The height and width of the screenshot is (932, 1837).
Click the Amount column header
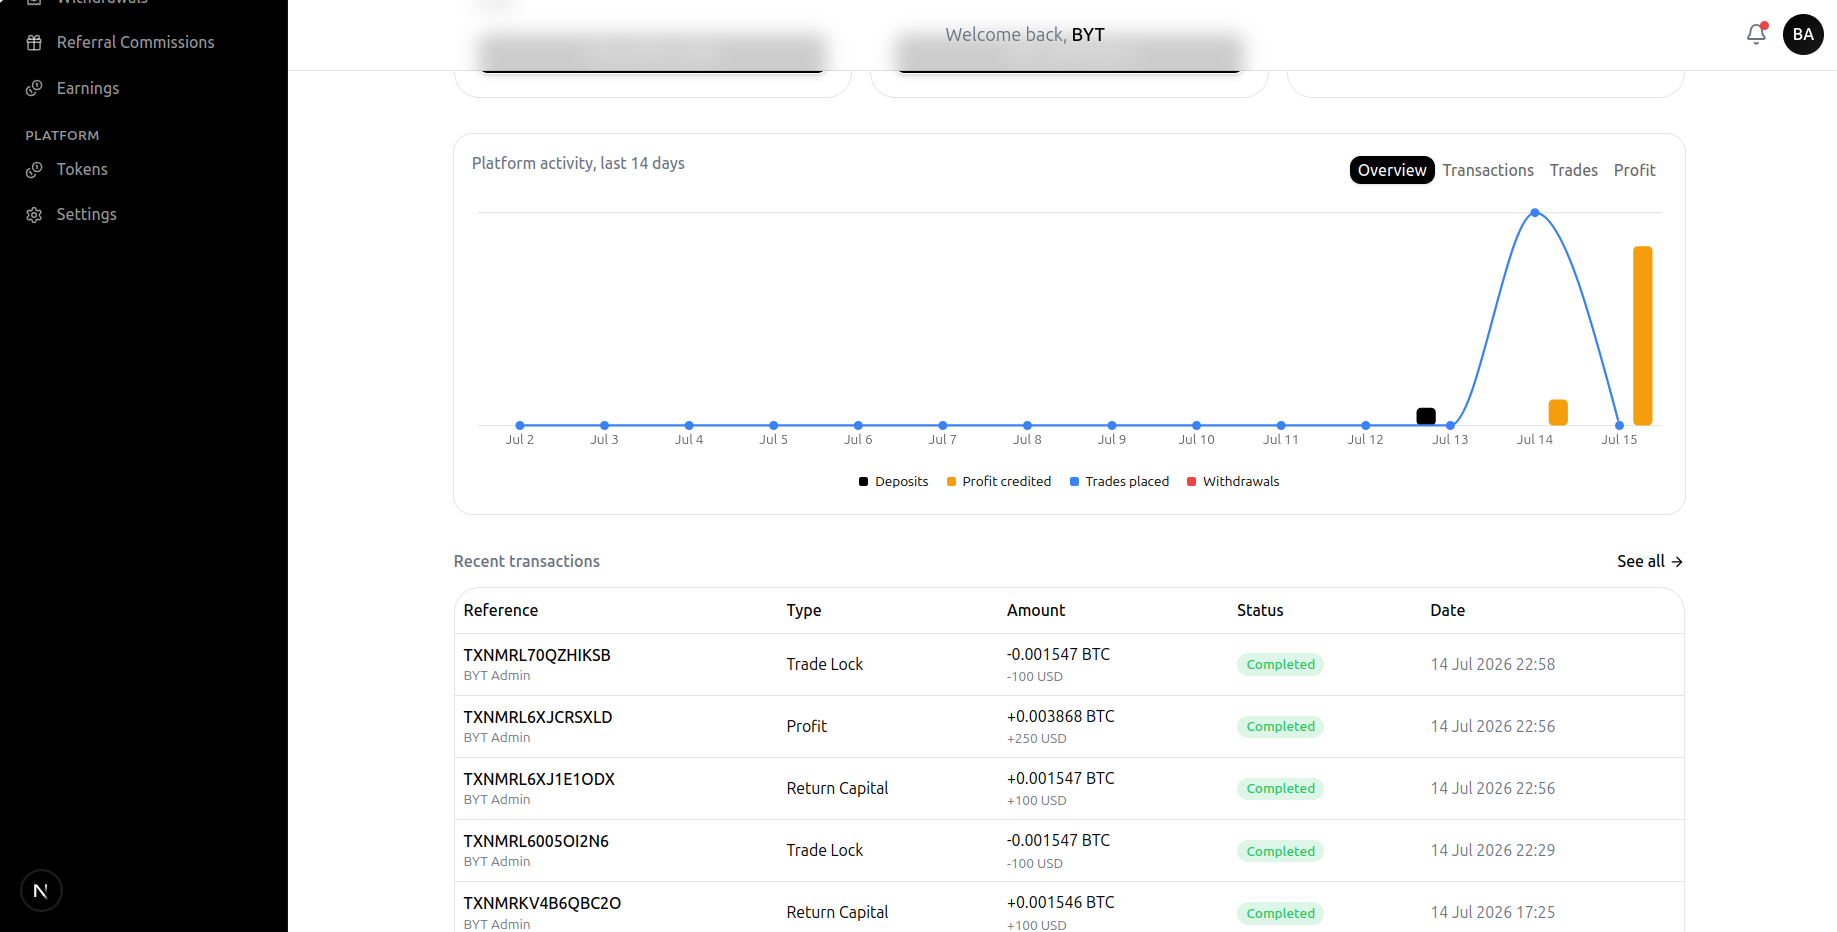coord(1036,610)
